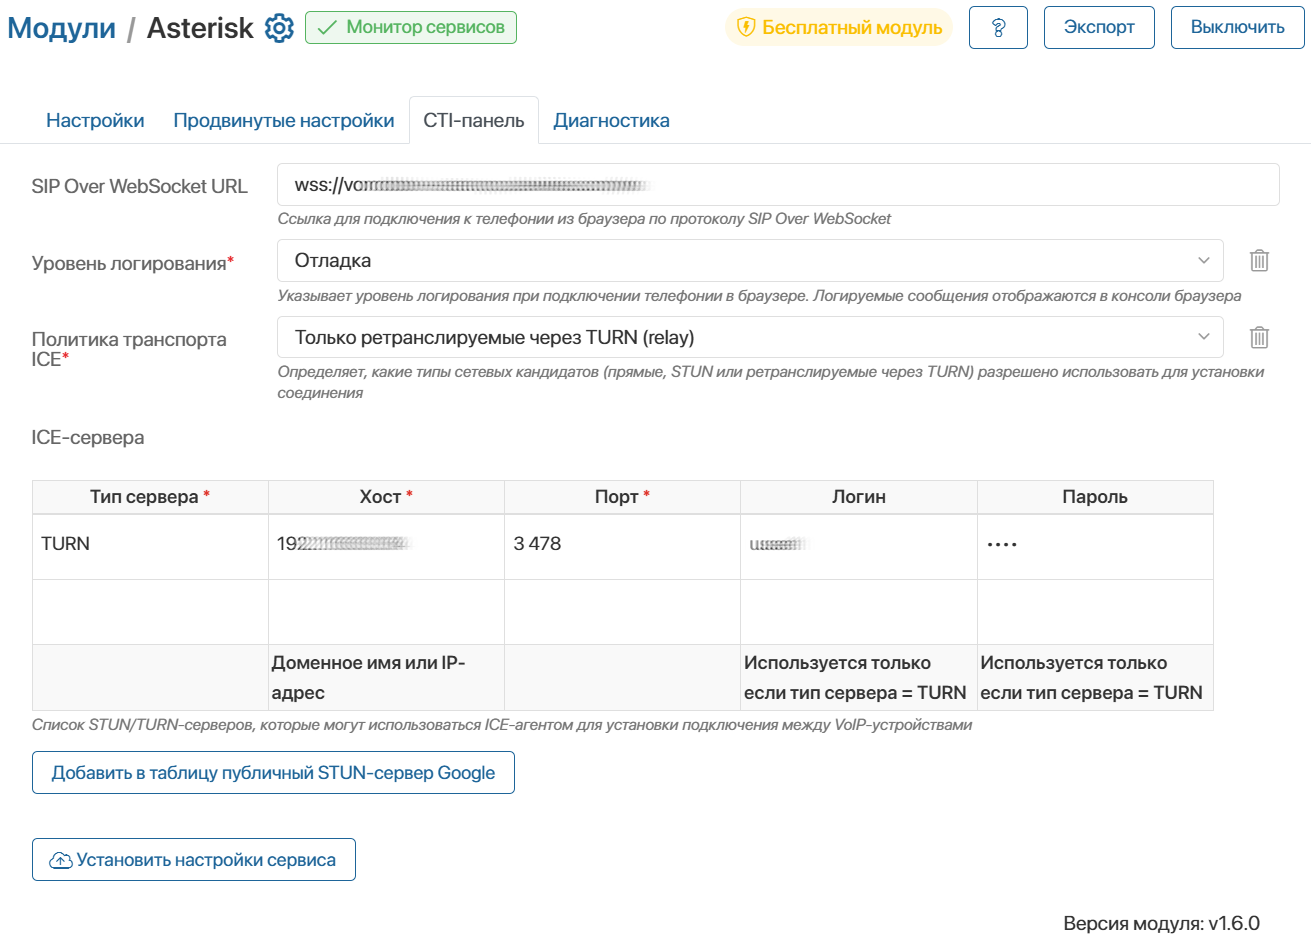Viewport: 1311px width, 949px height.
Task: Click the SIP Over WebSocket URL field
Action: tap(777, 185)
